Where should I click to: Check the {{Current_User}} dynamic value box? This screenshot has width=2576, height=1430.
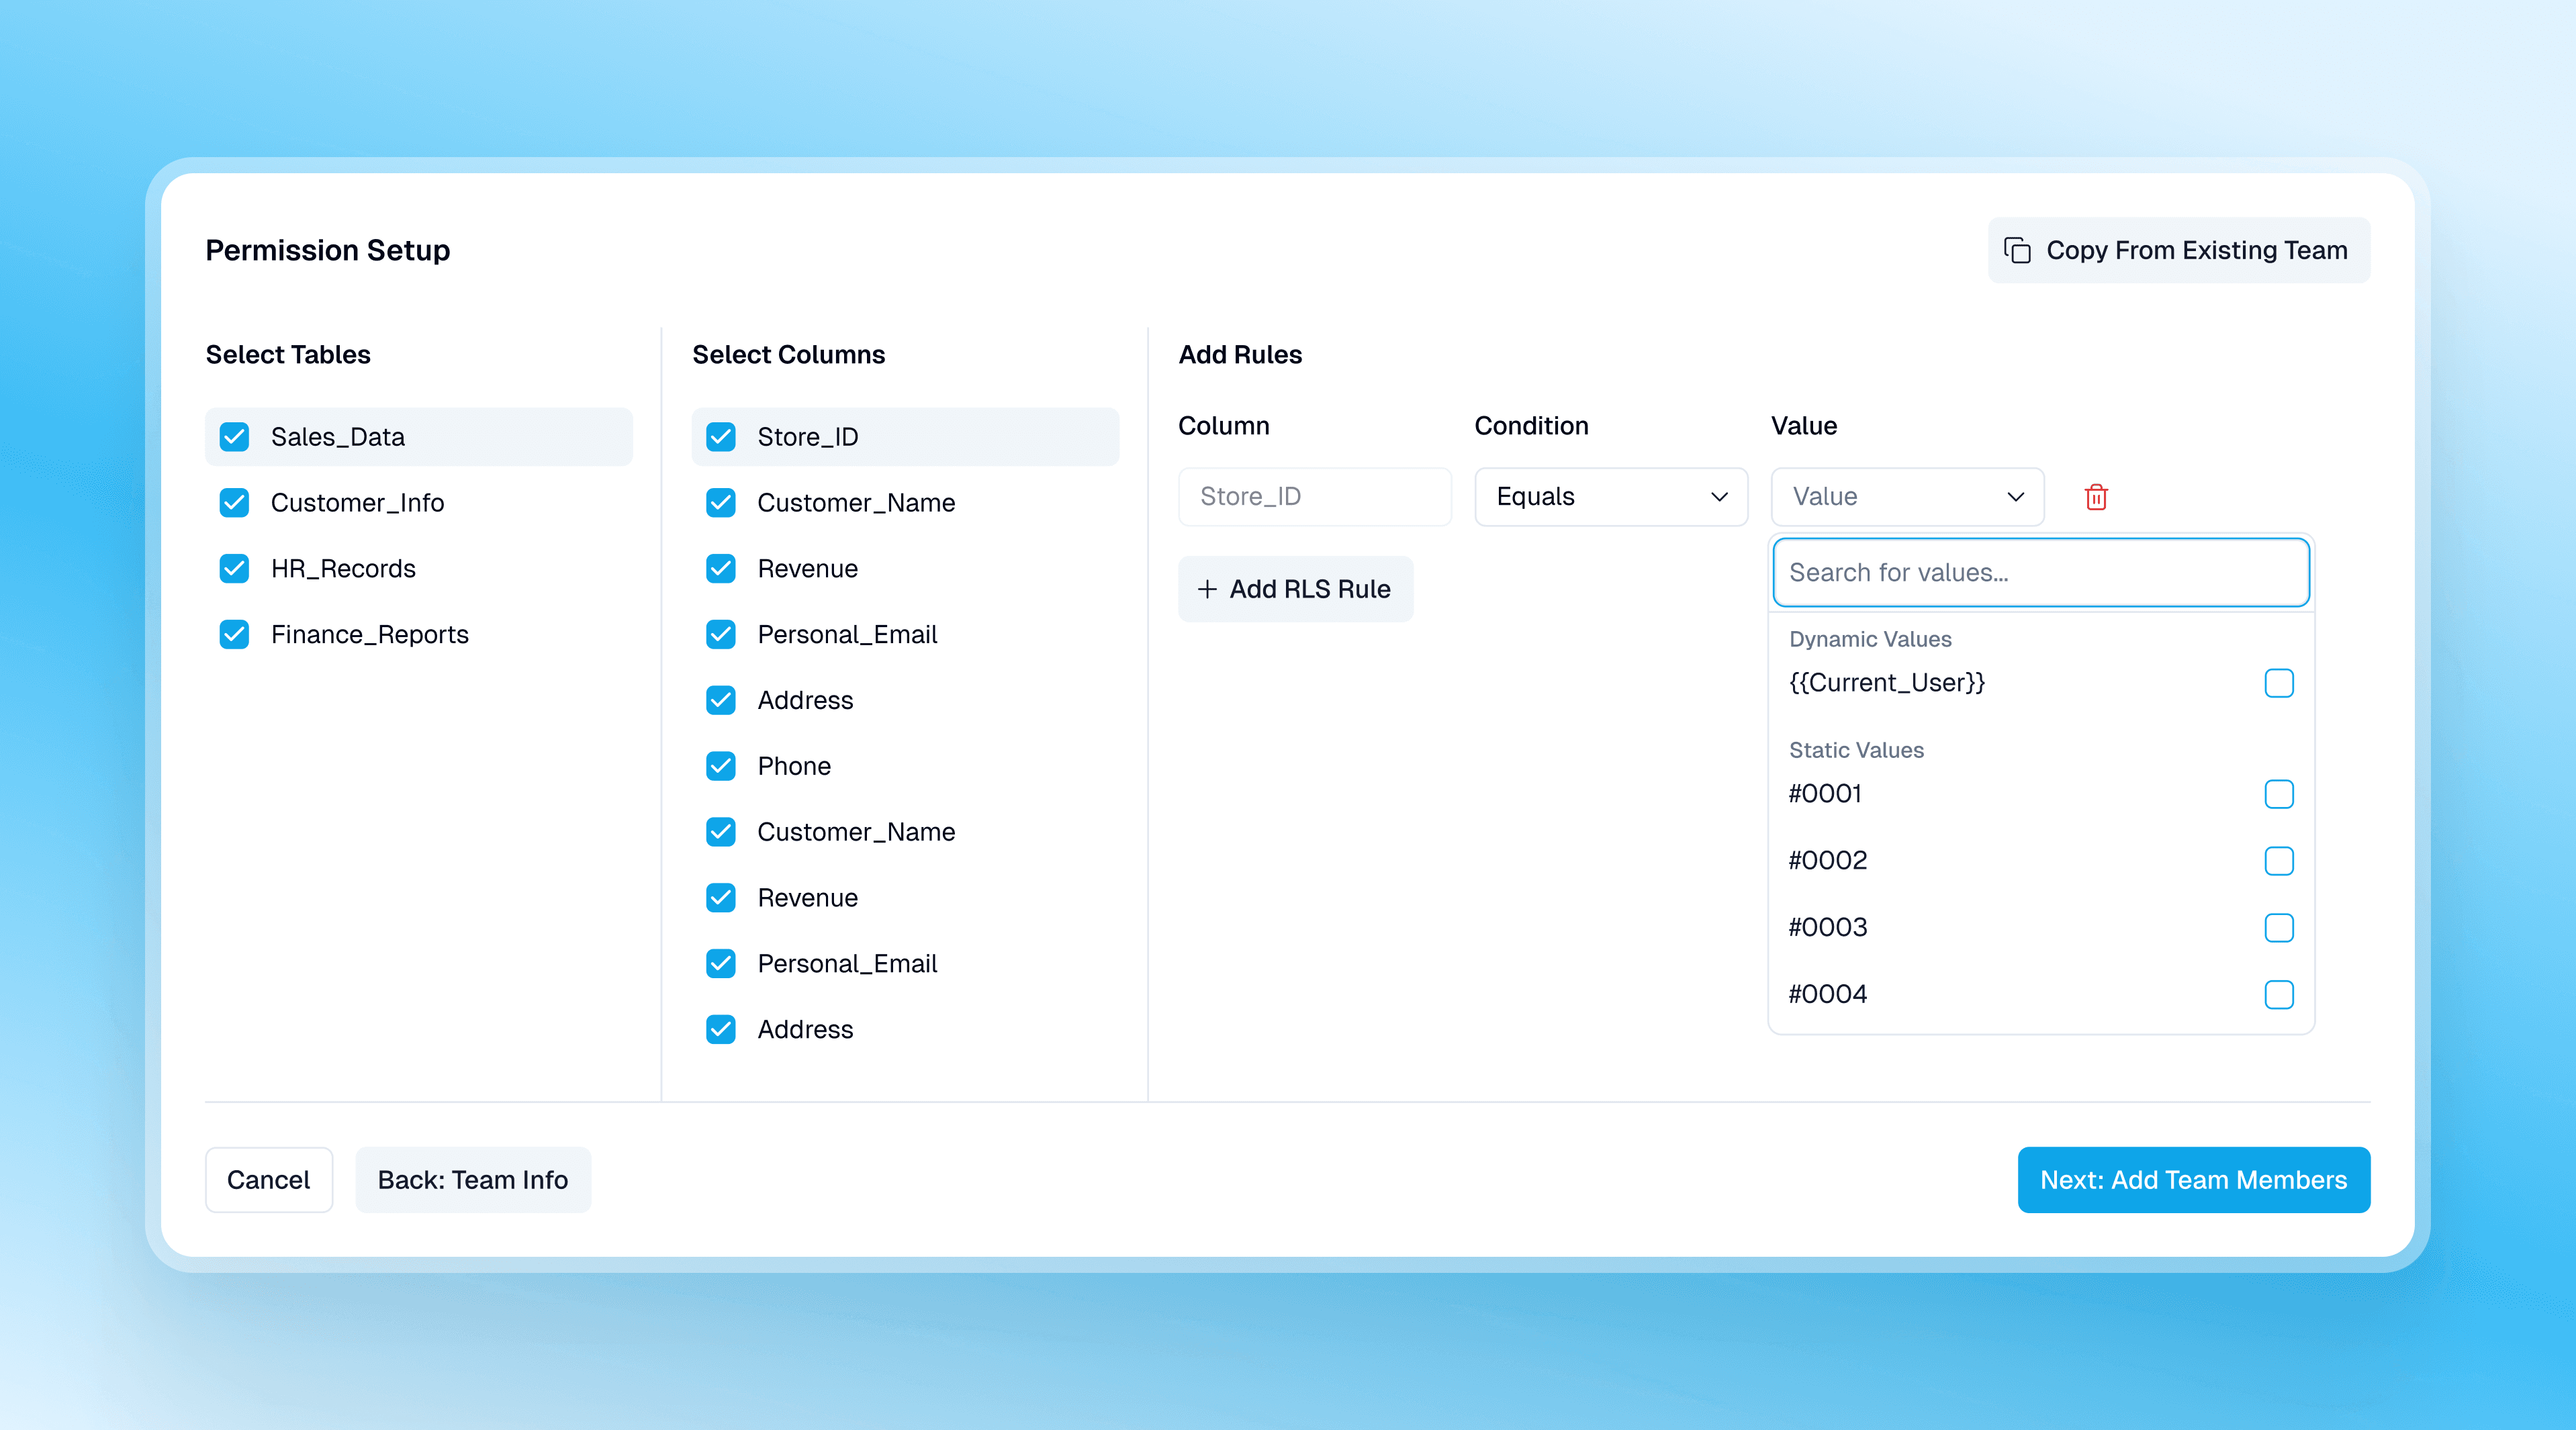coord(2278,683)
